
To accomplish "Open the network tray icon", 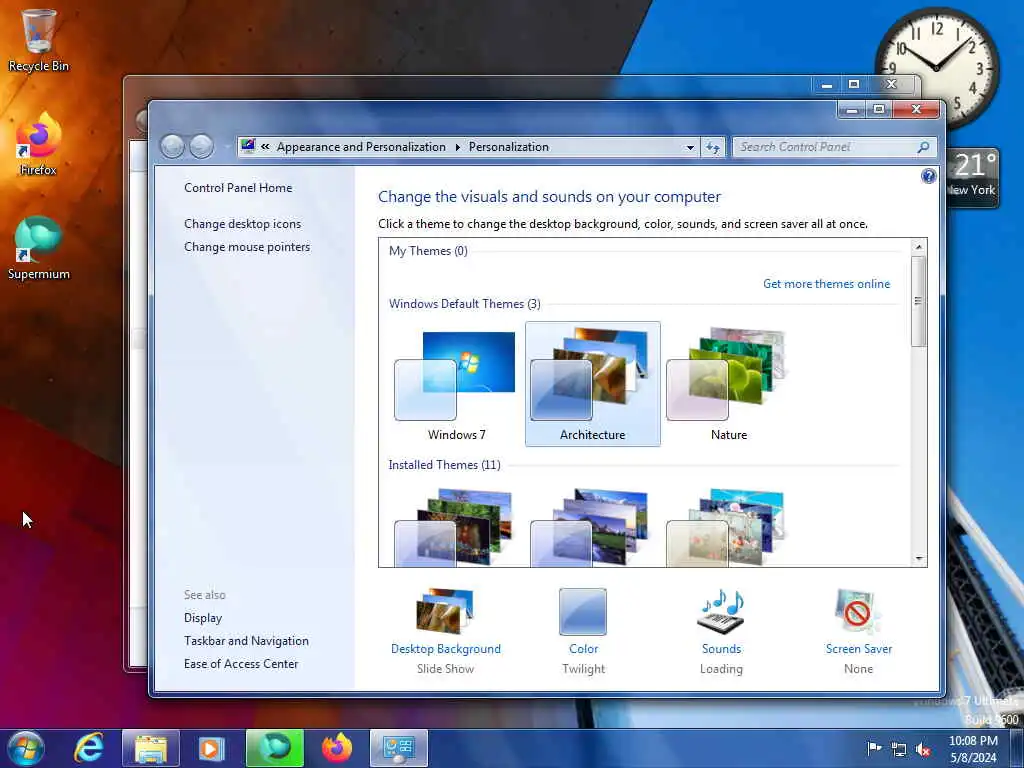I will 899,749.
